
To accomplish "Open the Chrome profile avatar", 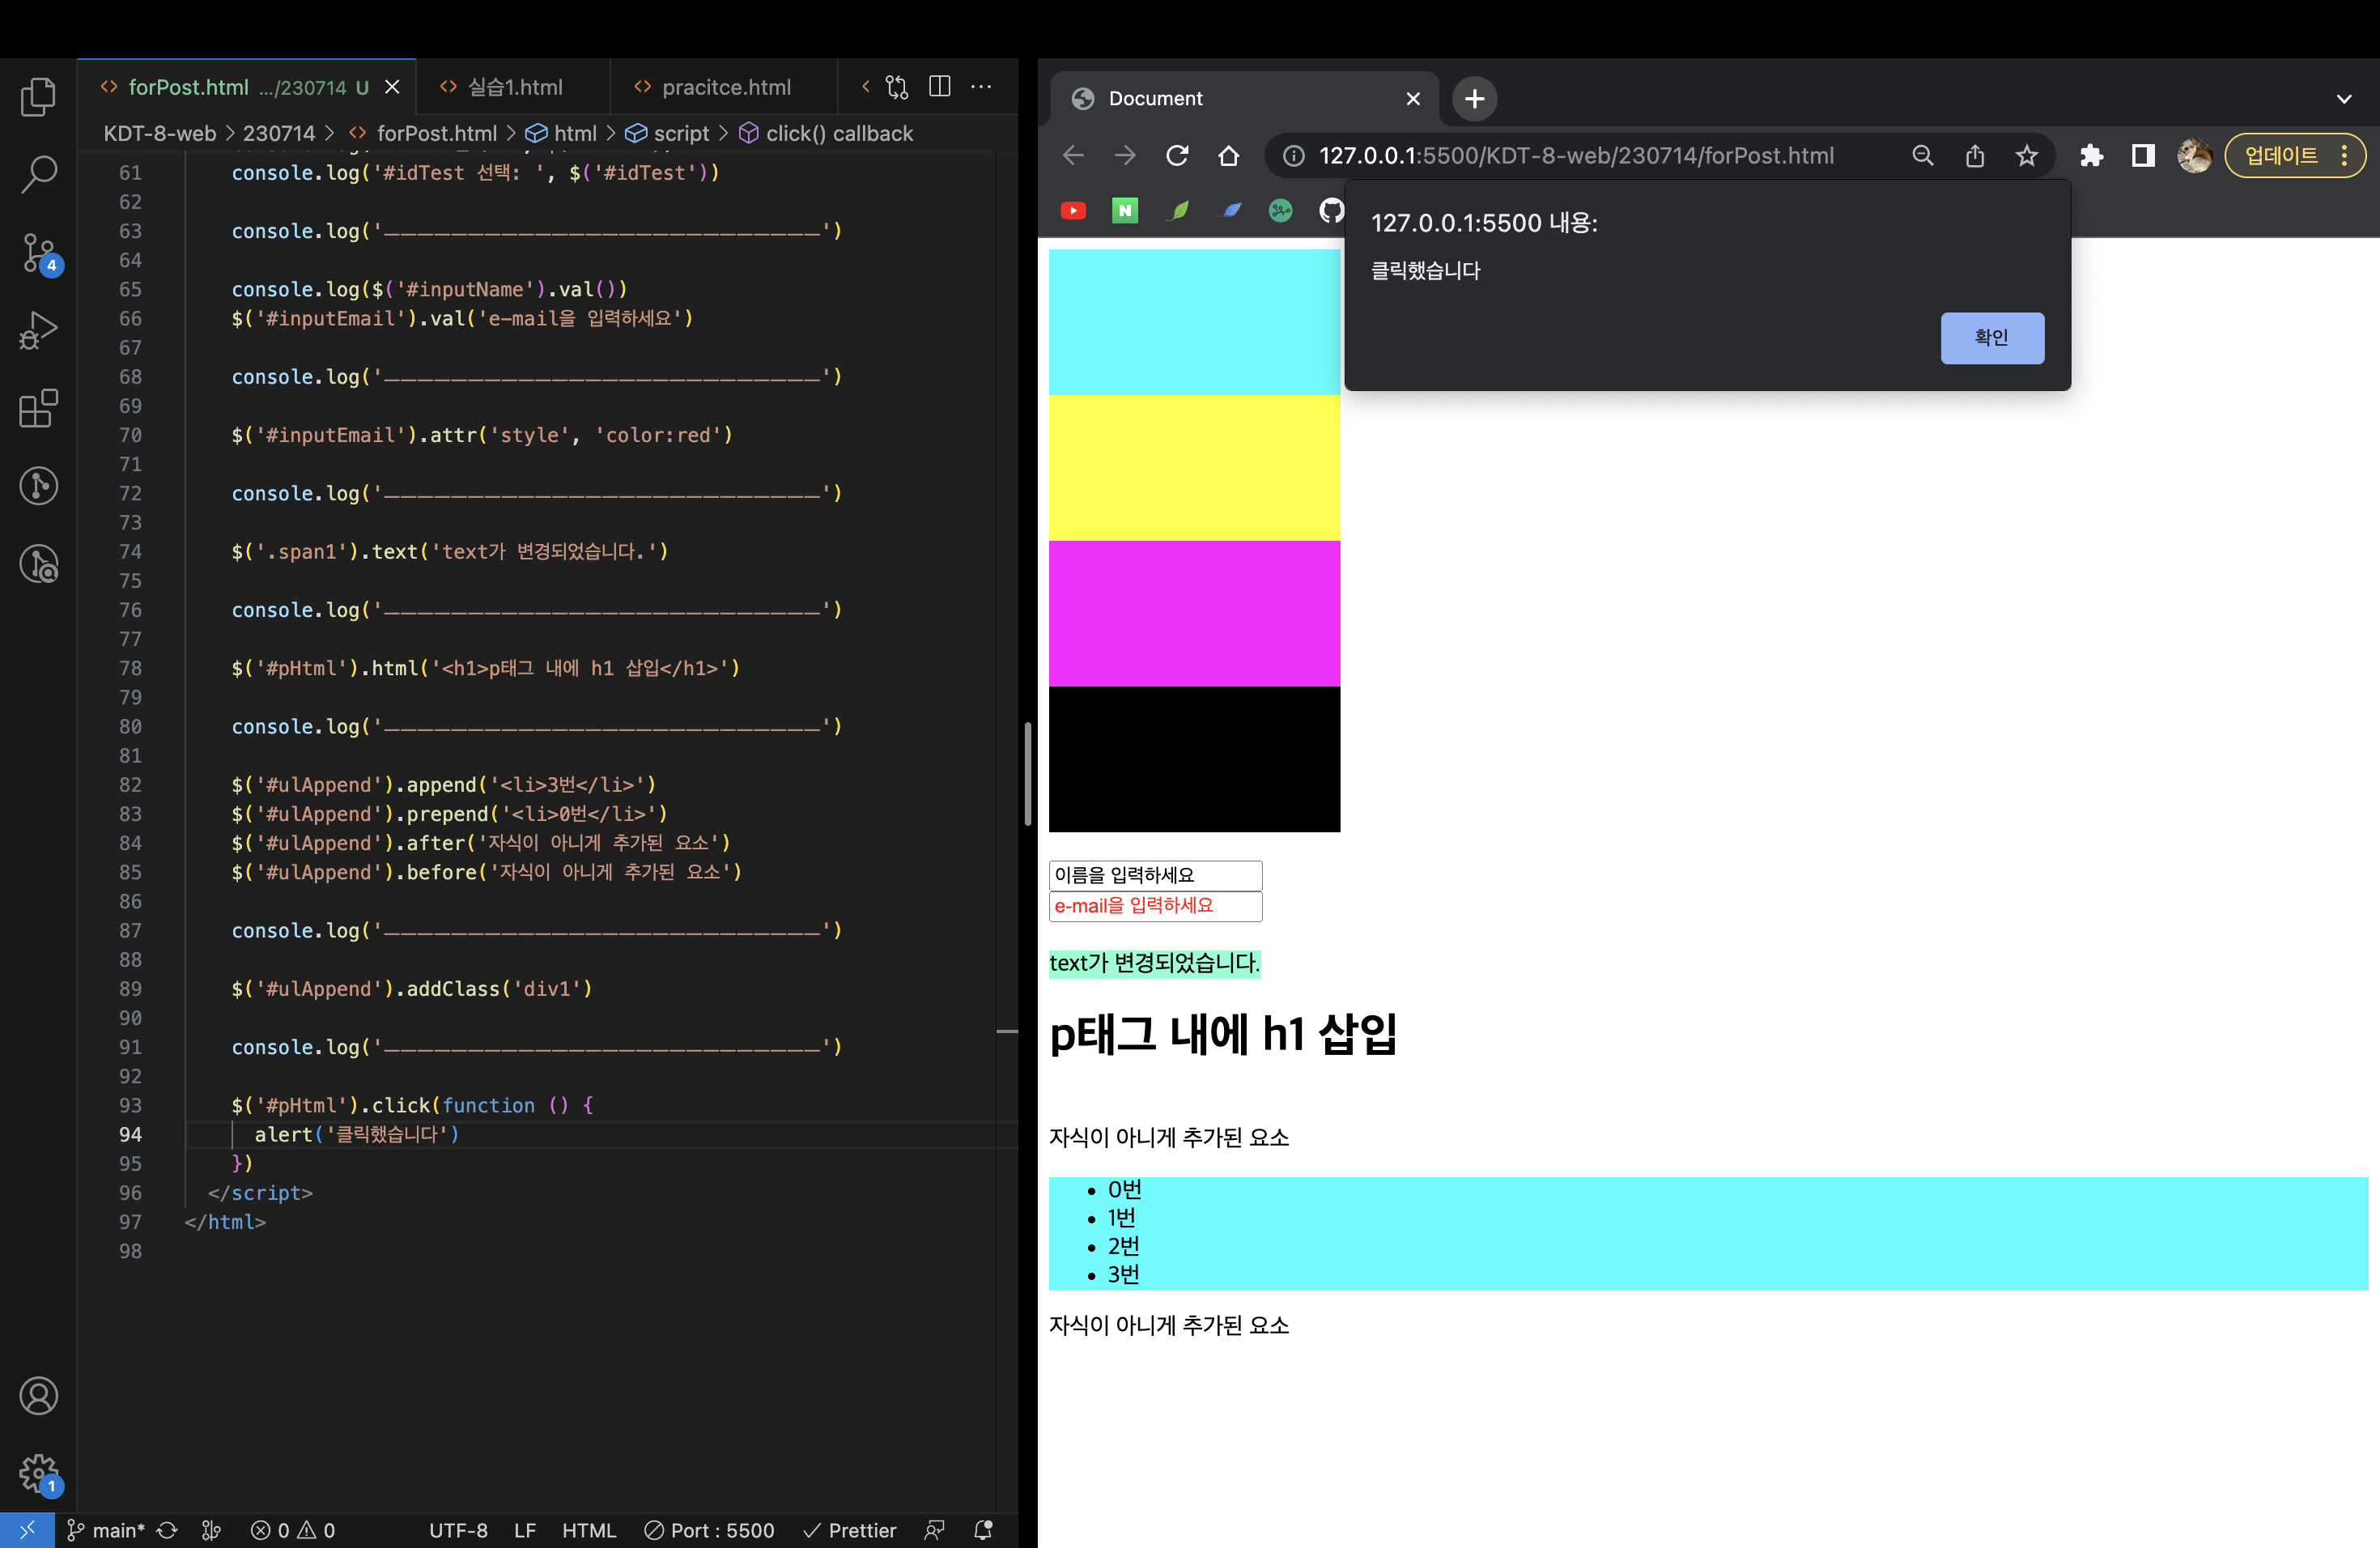I will point(2194,155).
